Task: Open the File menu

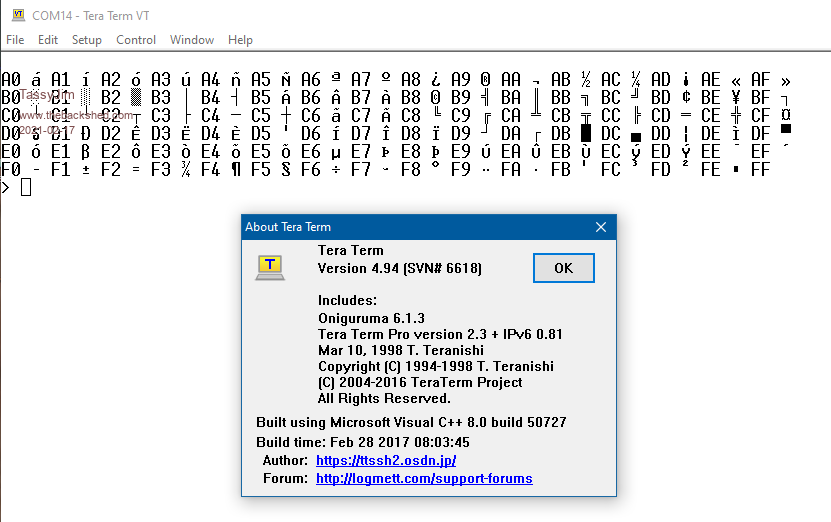Action: (15, 40)
